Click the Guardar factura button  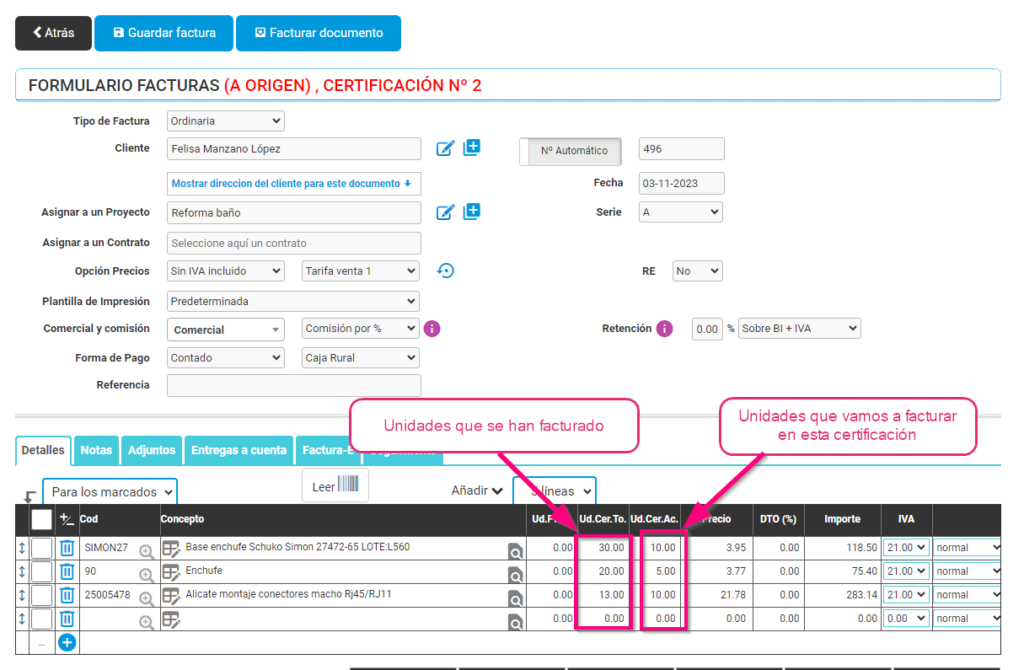click(164, 33)
